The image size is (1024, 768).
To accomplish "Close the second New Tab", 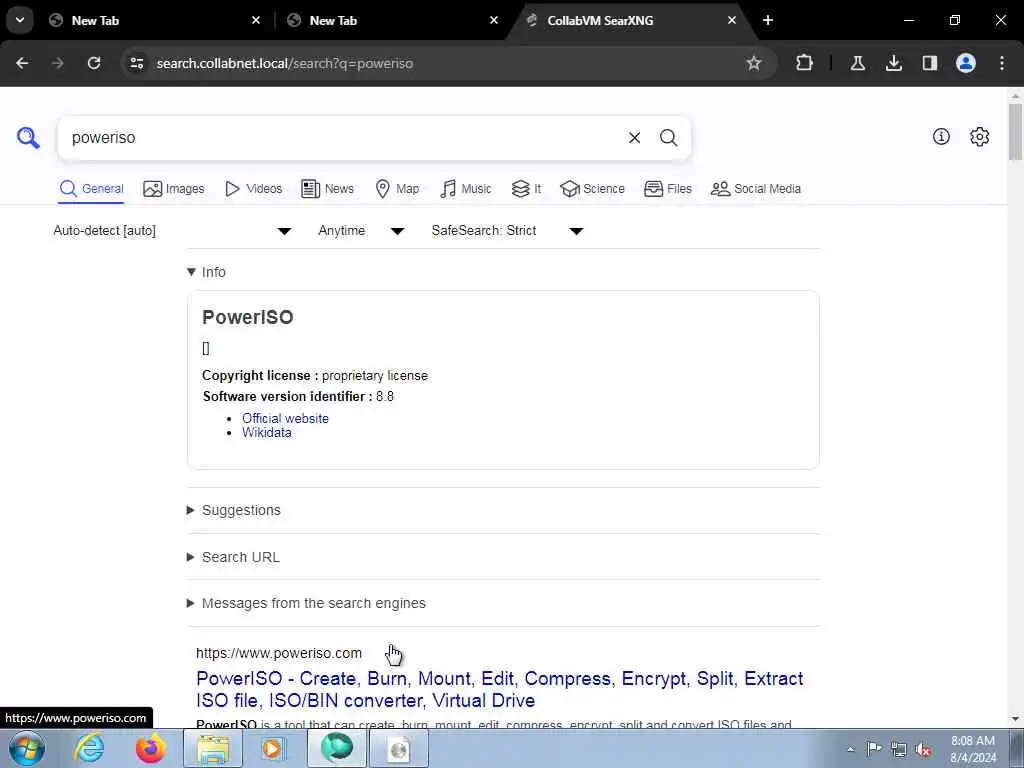I will coord(494,20).
